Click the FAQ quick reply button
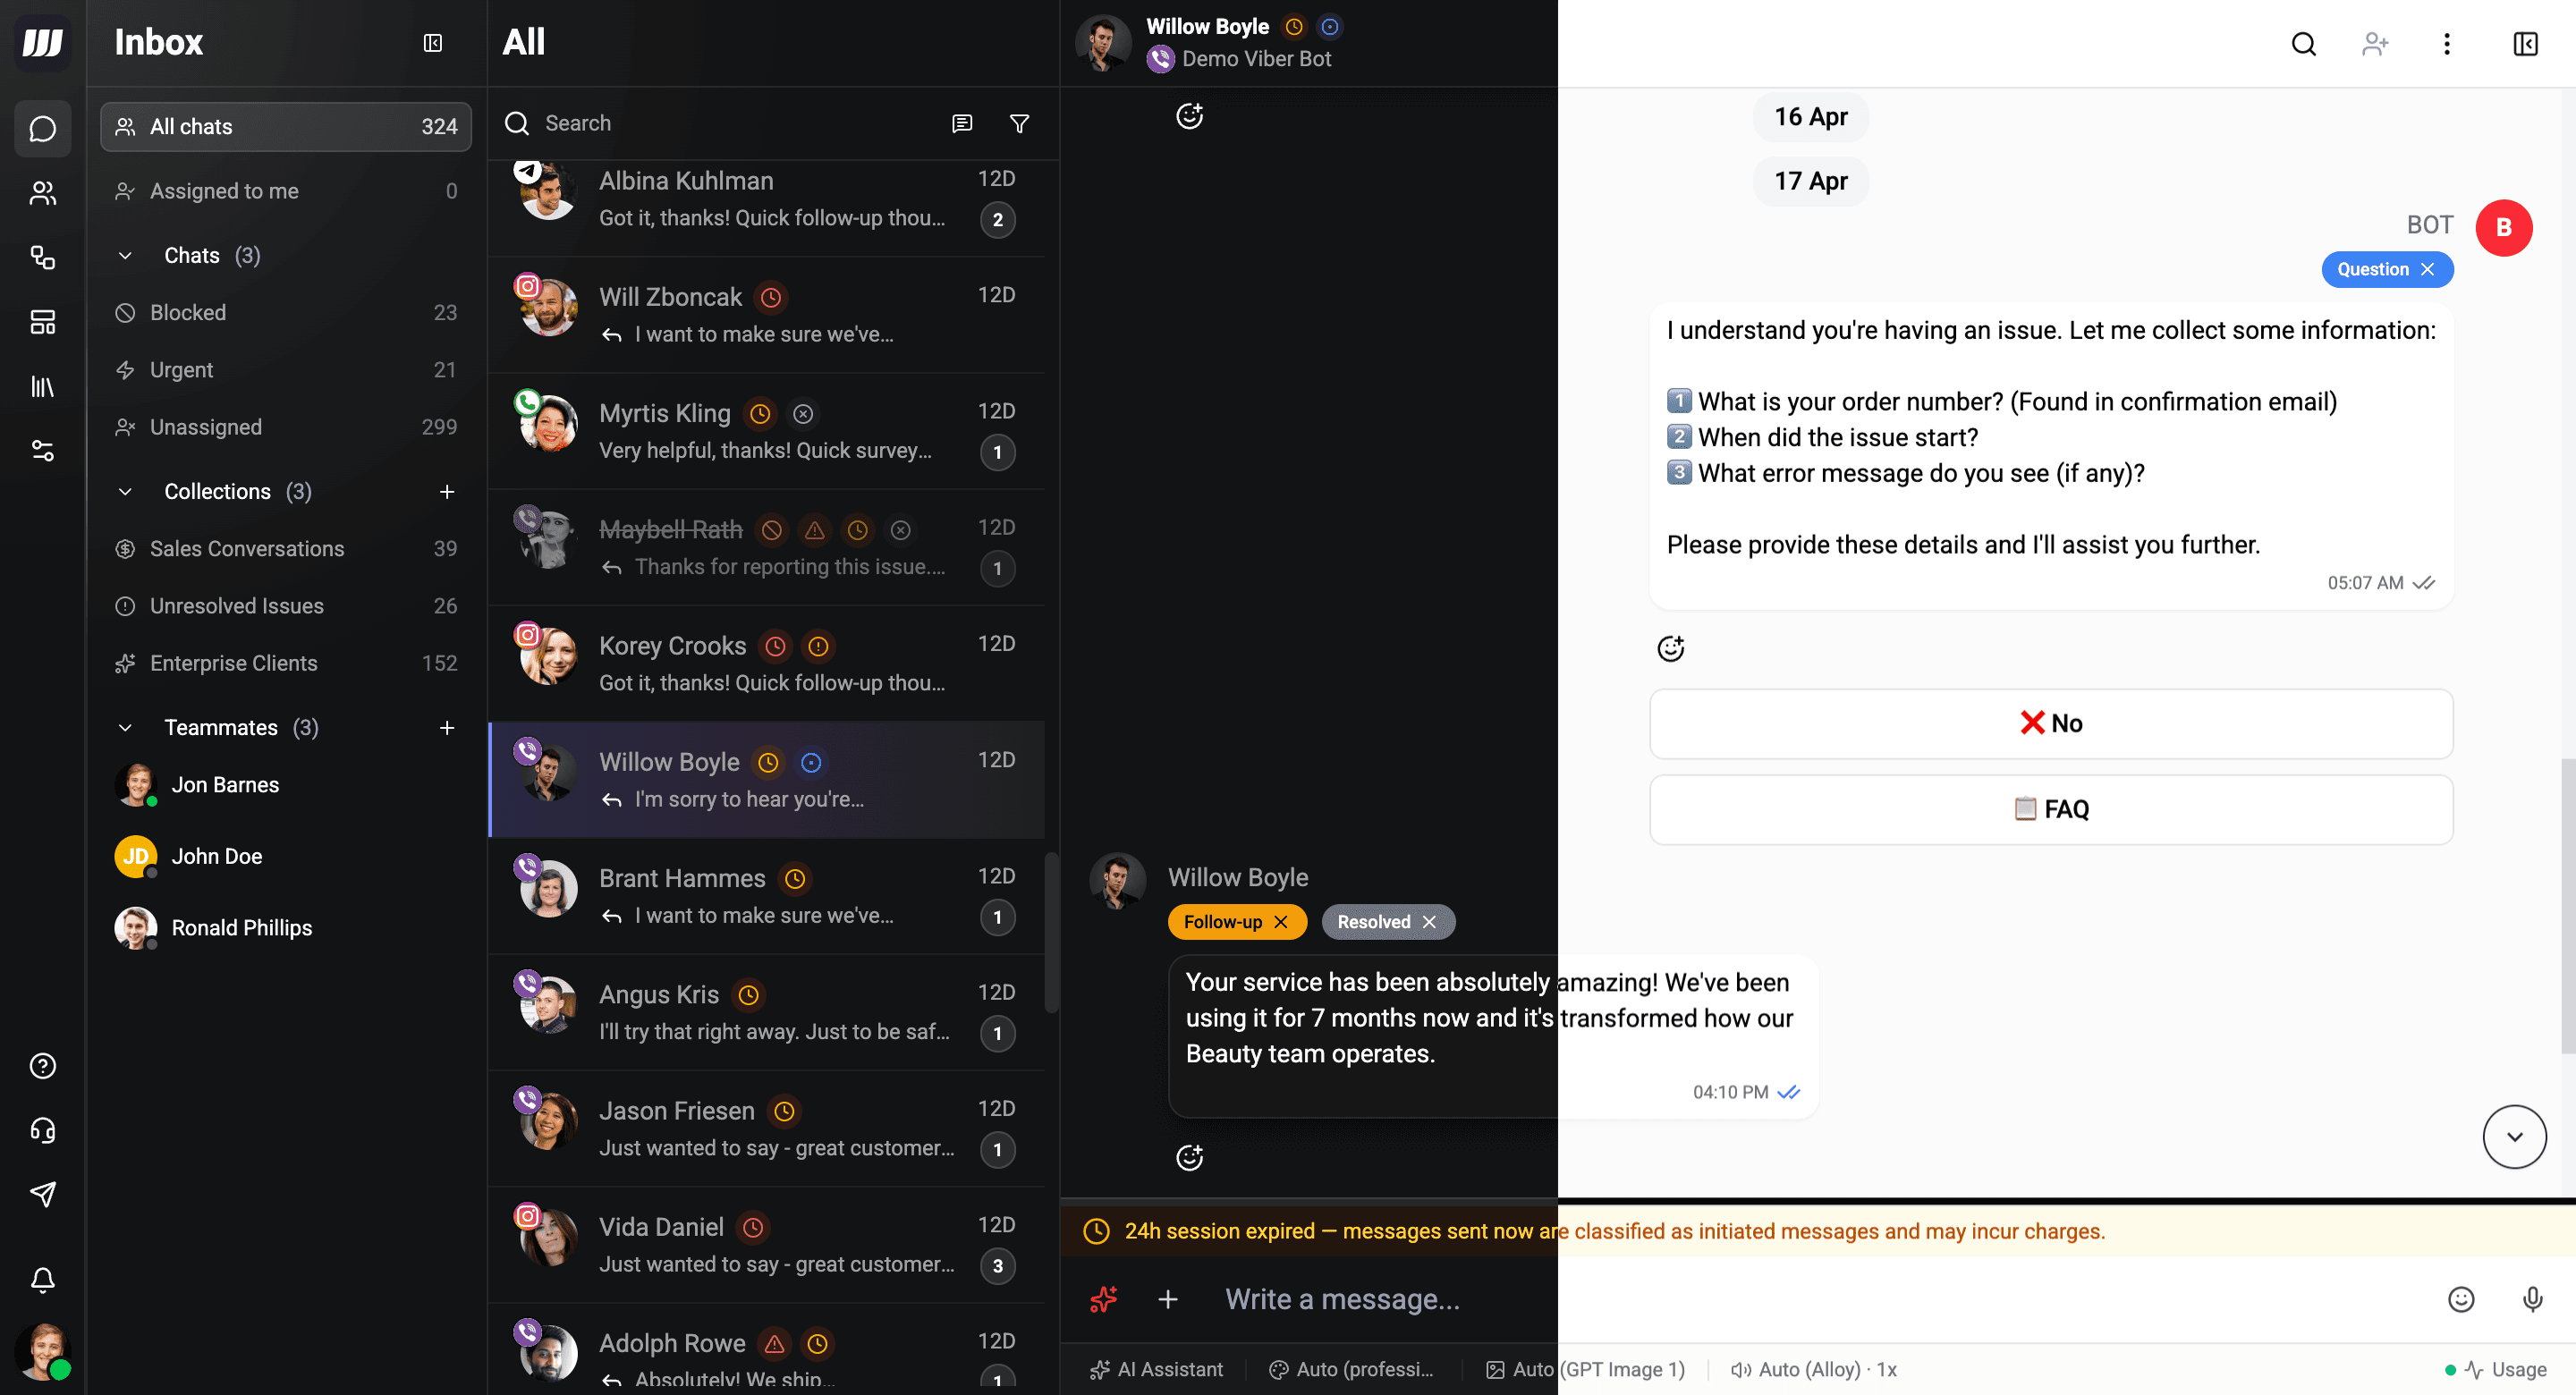The image size is (2576, 1395). 2050,809
